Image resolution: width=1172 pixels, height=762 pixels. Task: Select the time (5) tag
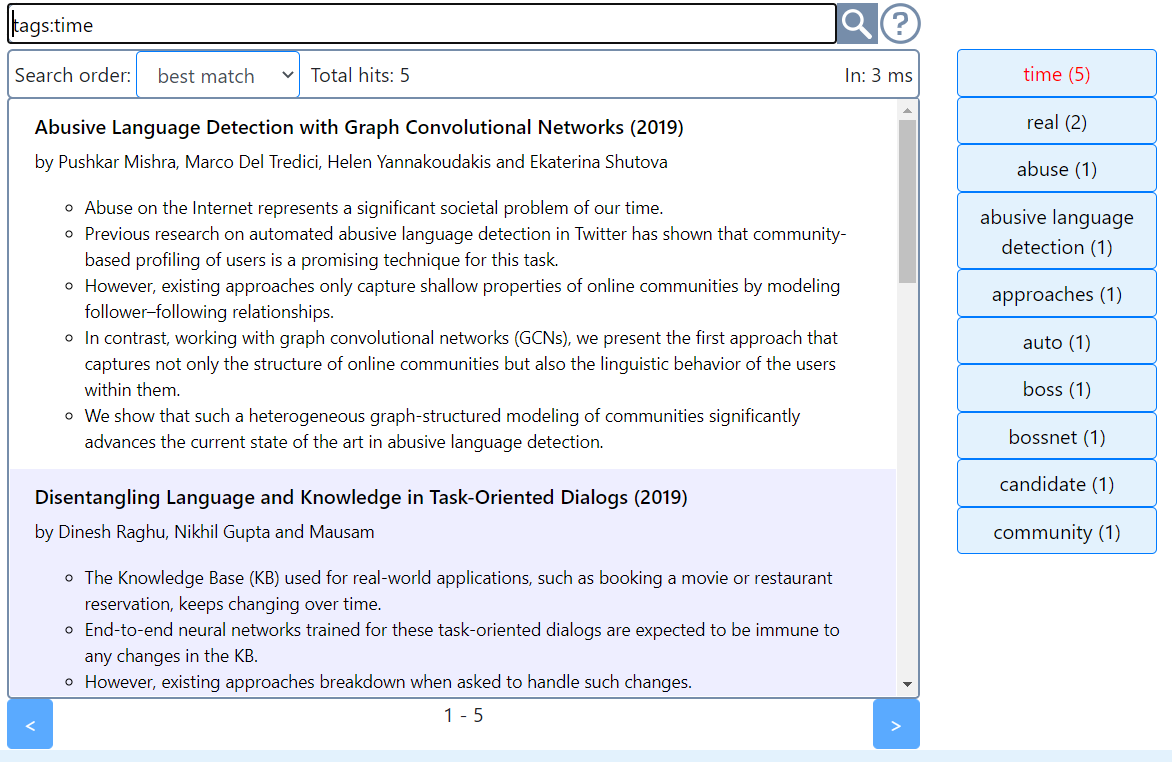1056,73
